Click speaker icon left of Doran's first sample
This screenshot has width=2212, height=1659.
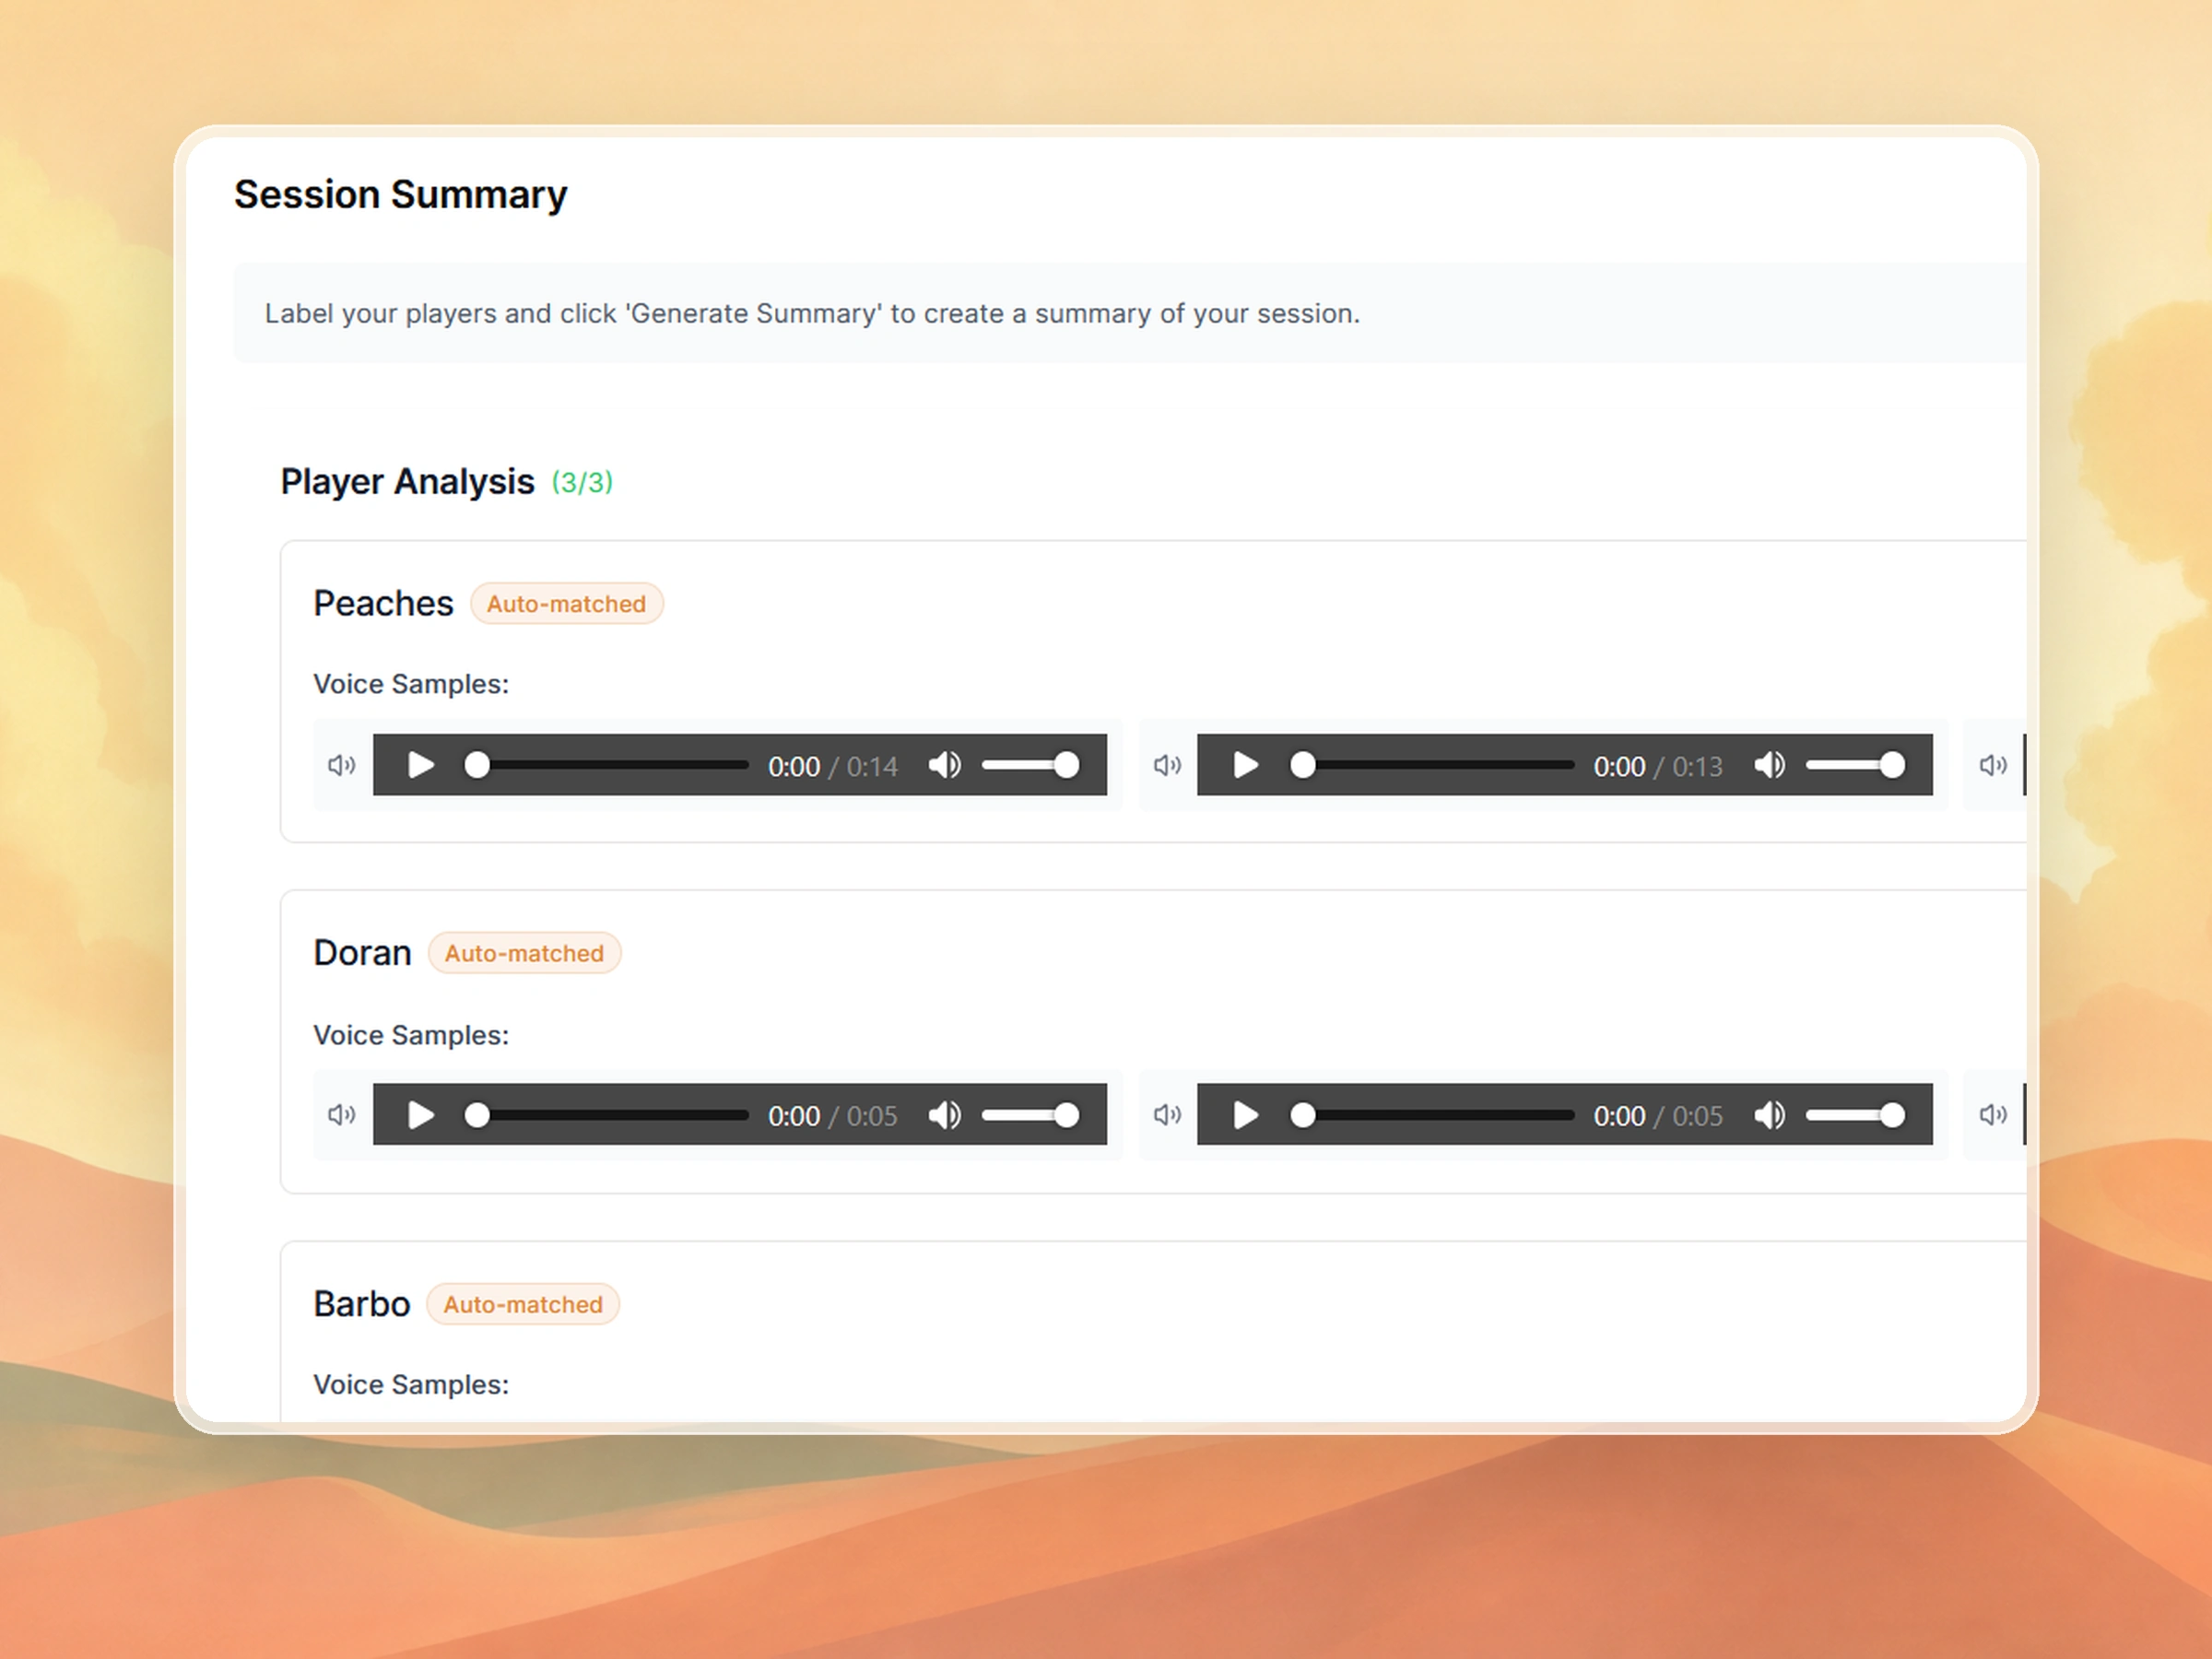pos(342,1115)
